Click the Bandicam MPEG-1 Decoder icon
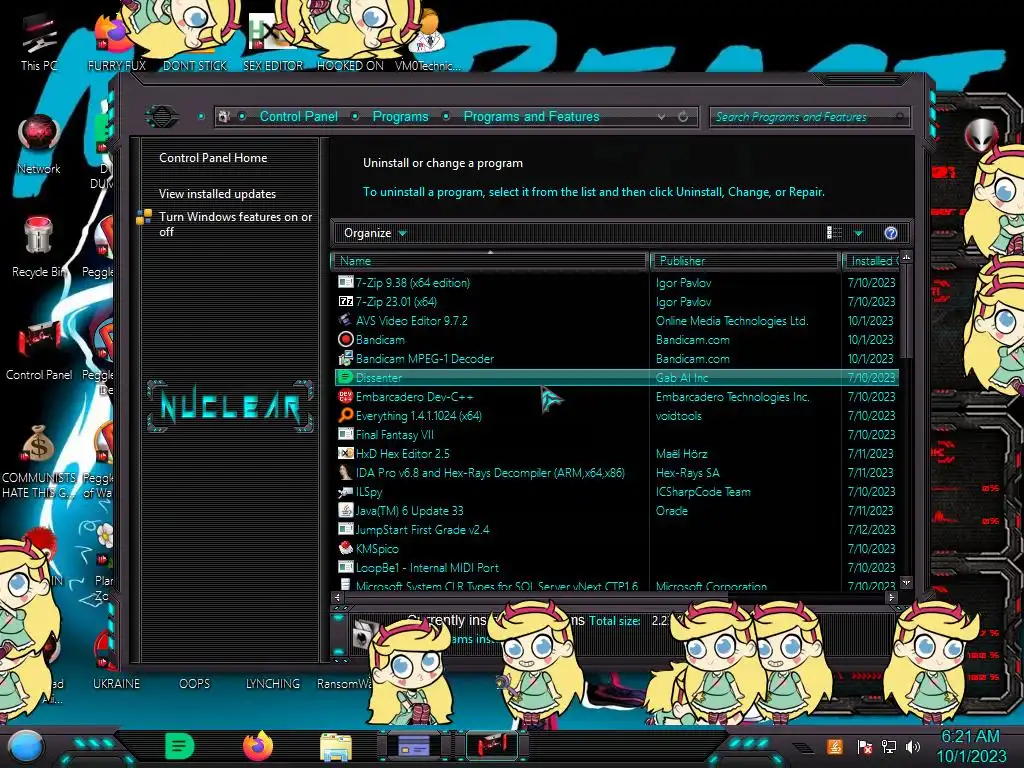 pyautogui.click(x=345, y=359)
